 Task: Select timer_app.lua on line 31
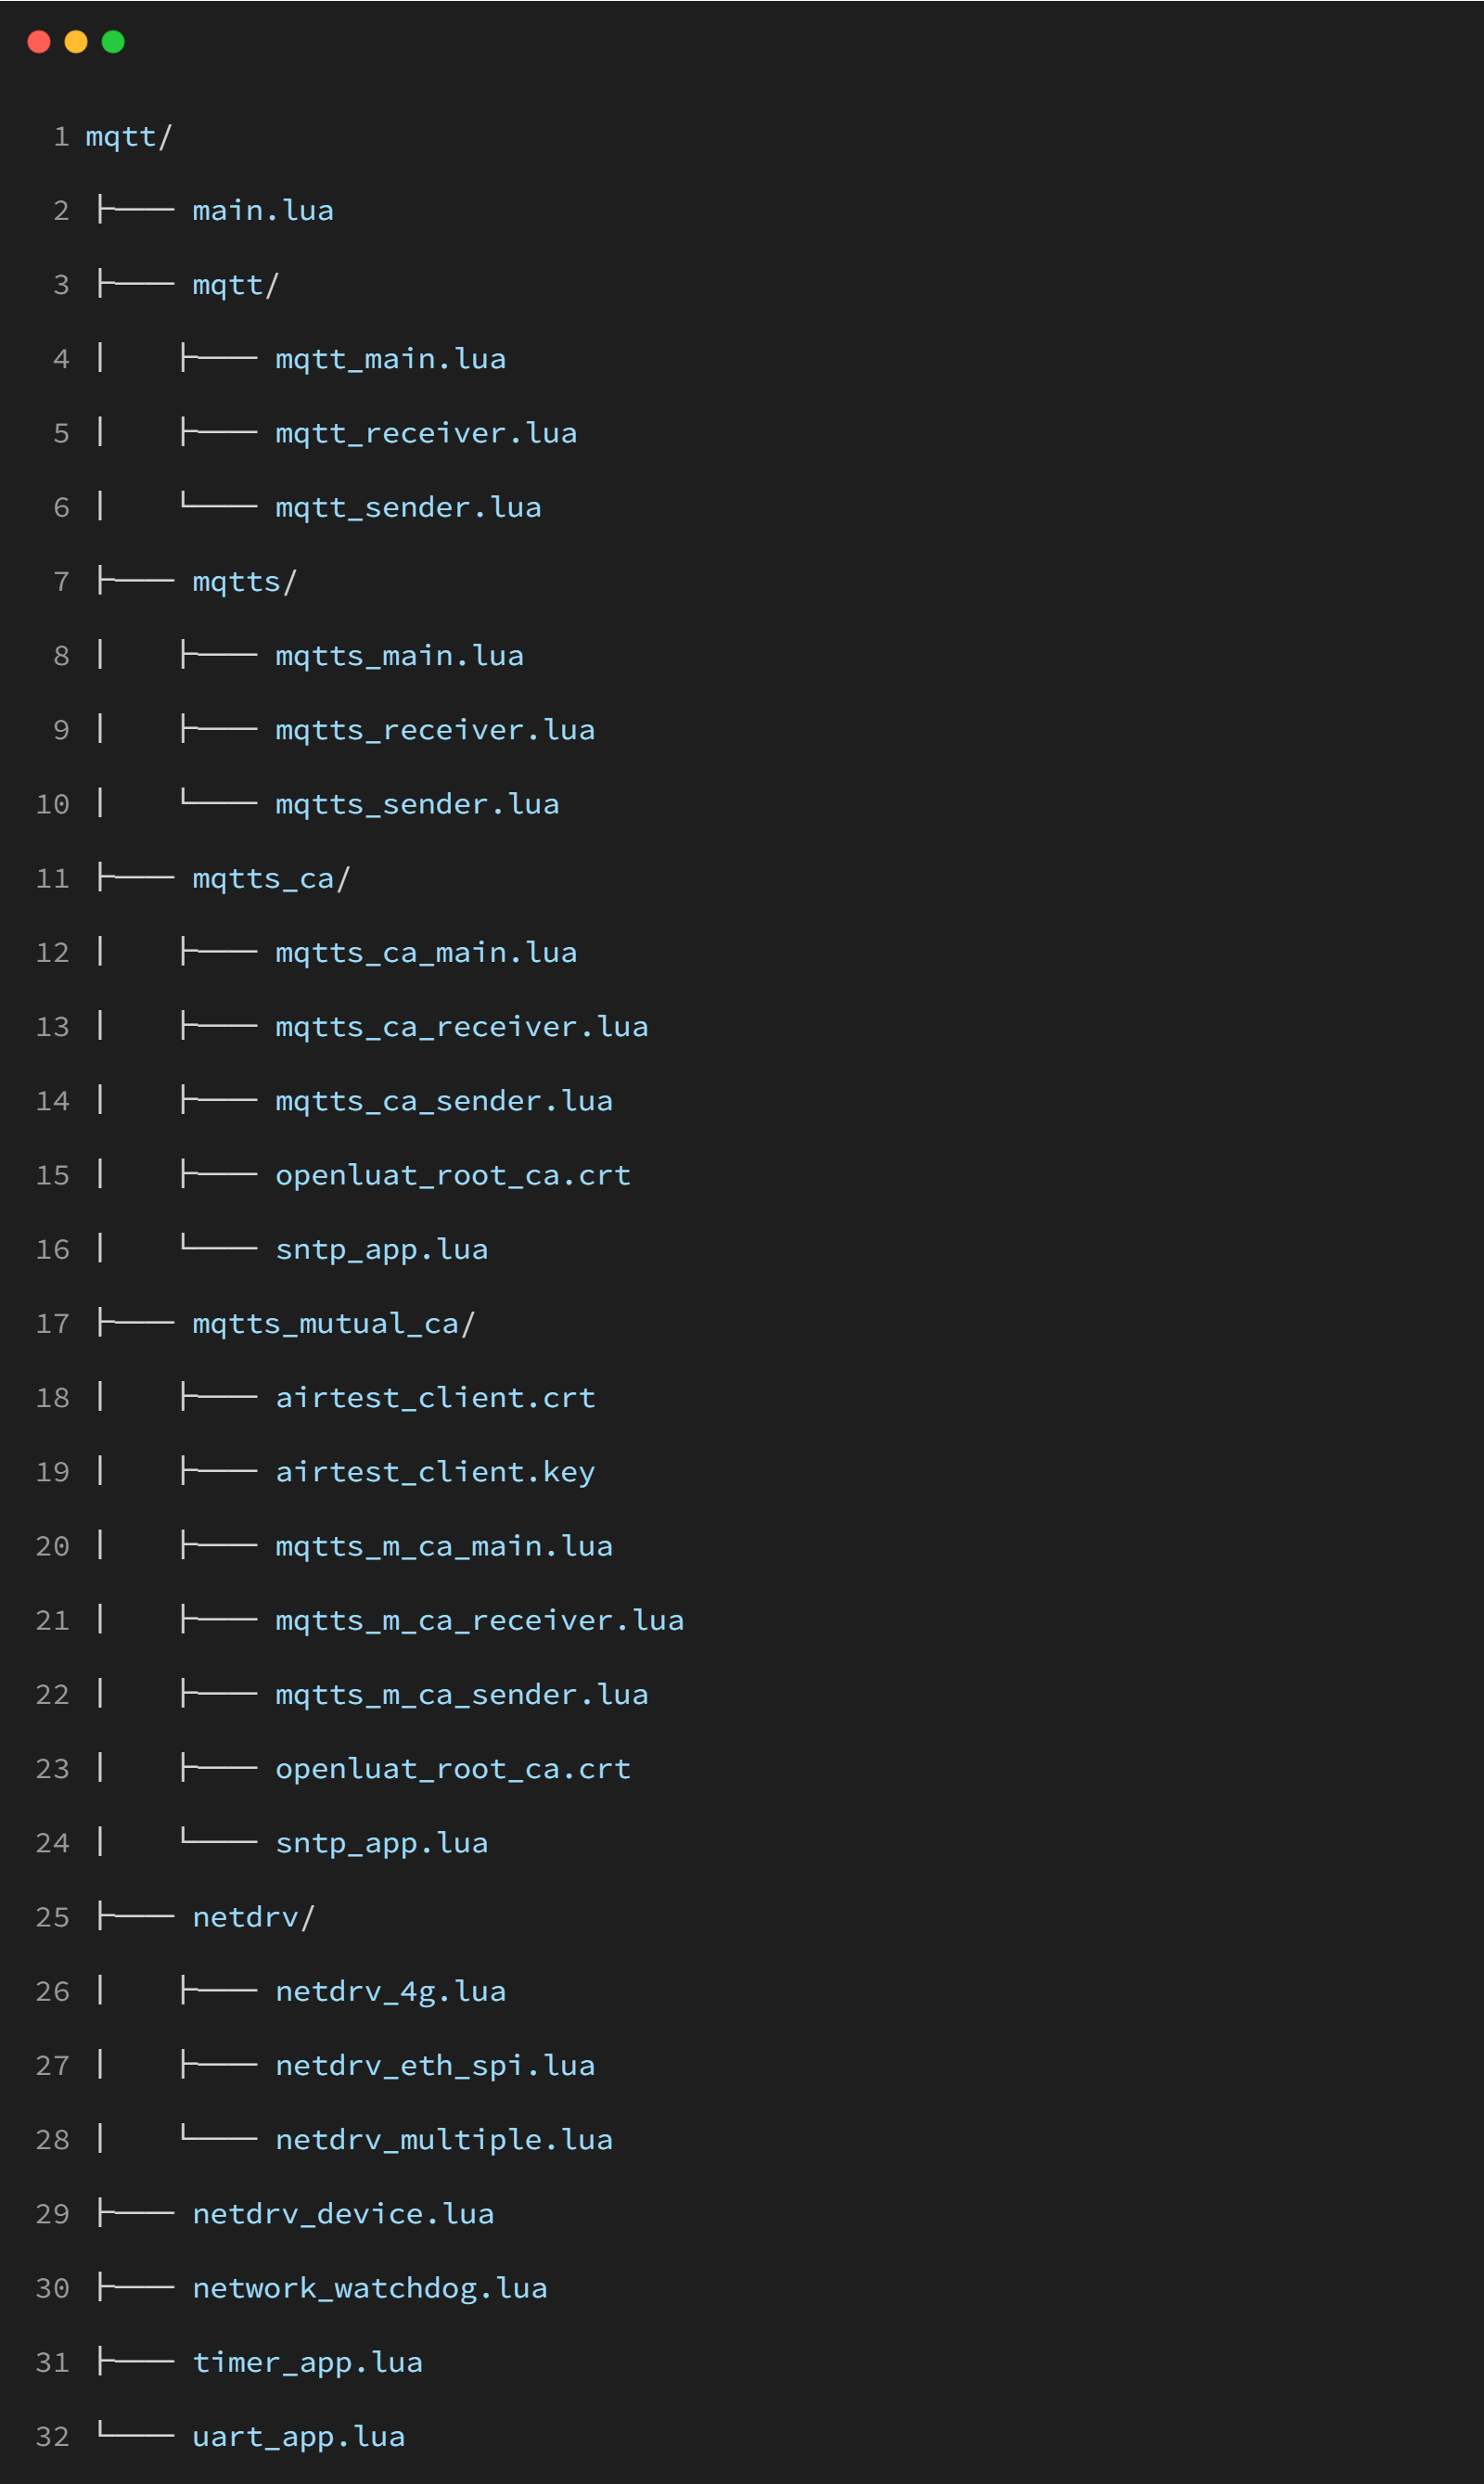pyautogui.click(x=307, y=2361)
